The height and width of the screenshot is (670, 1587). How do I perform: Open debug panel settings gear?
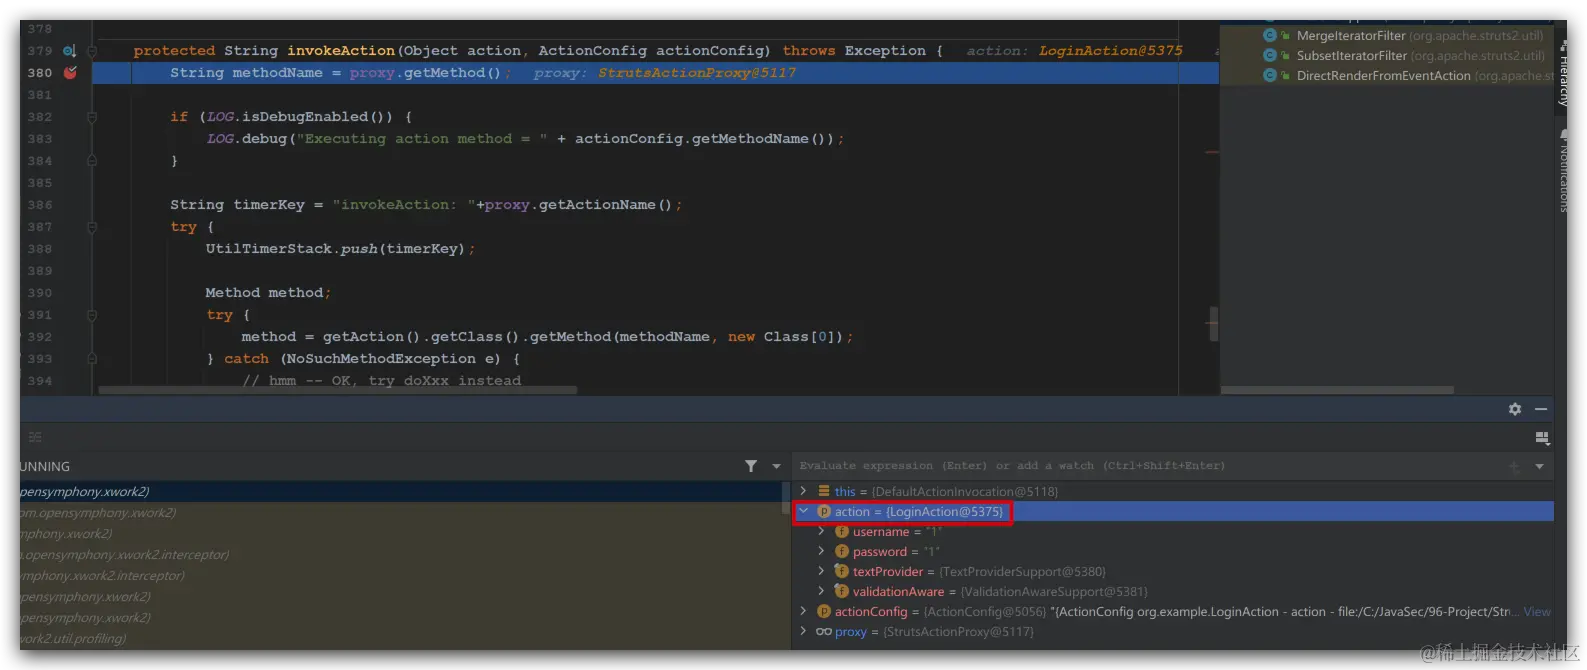tap(1515, 409)
